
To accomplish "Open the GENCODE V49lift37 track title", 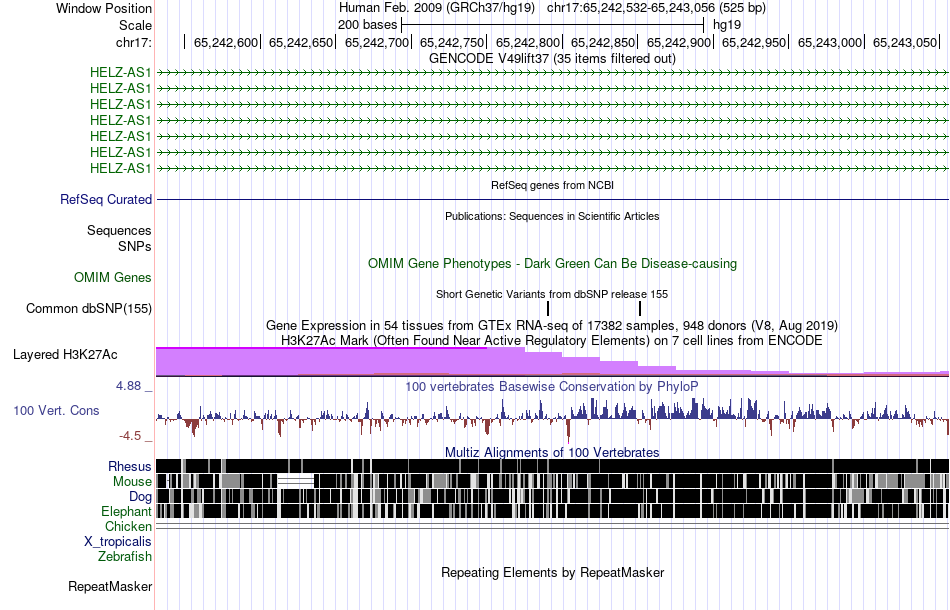I will pyautogui.click(x=552, y=59).
